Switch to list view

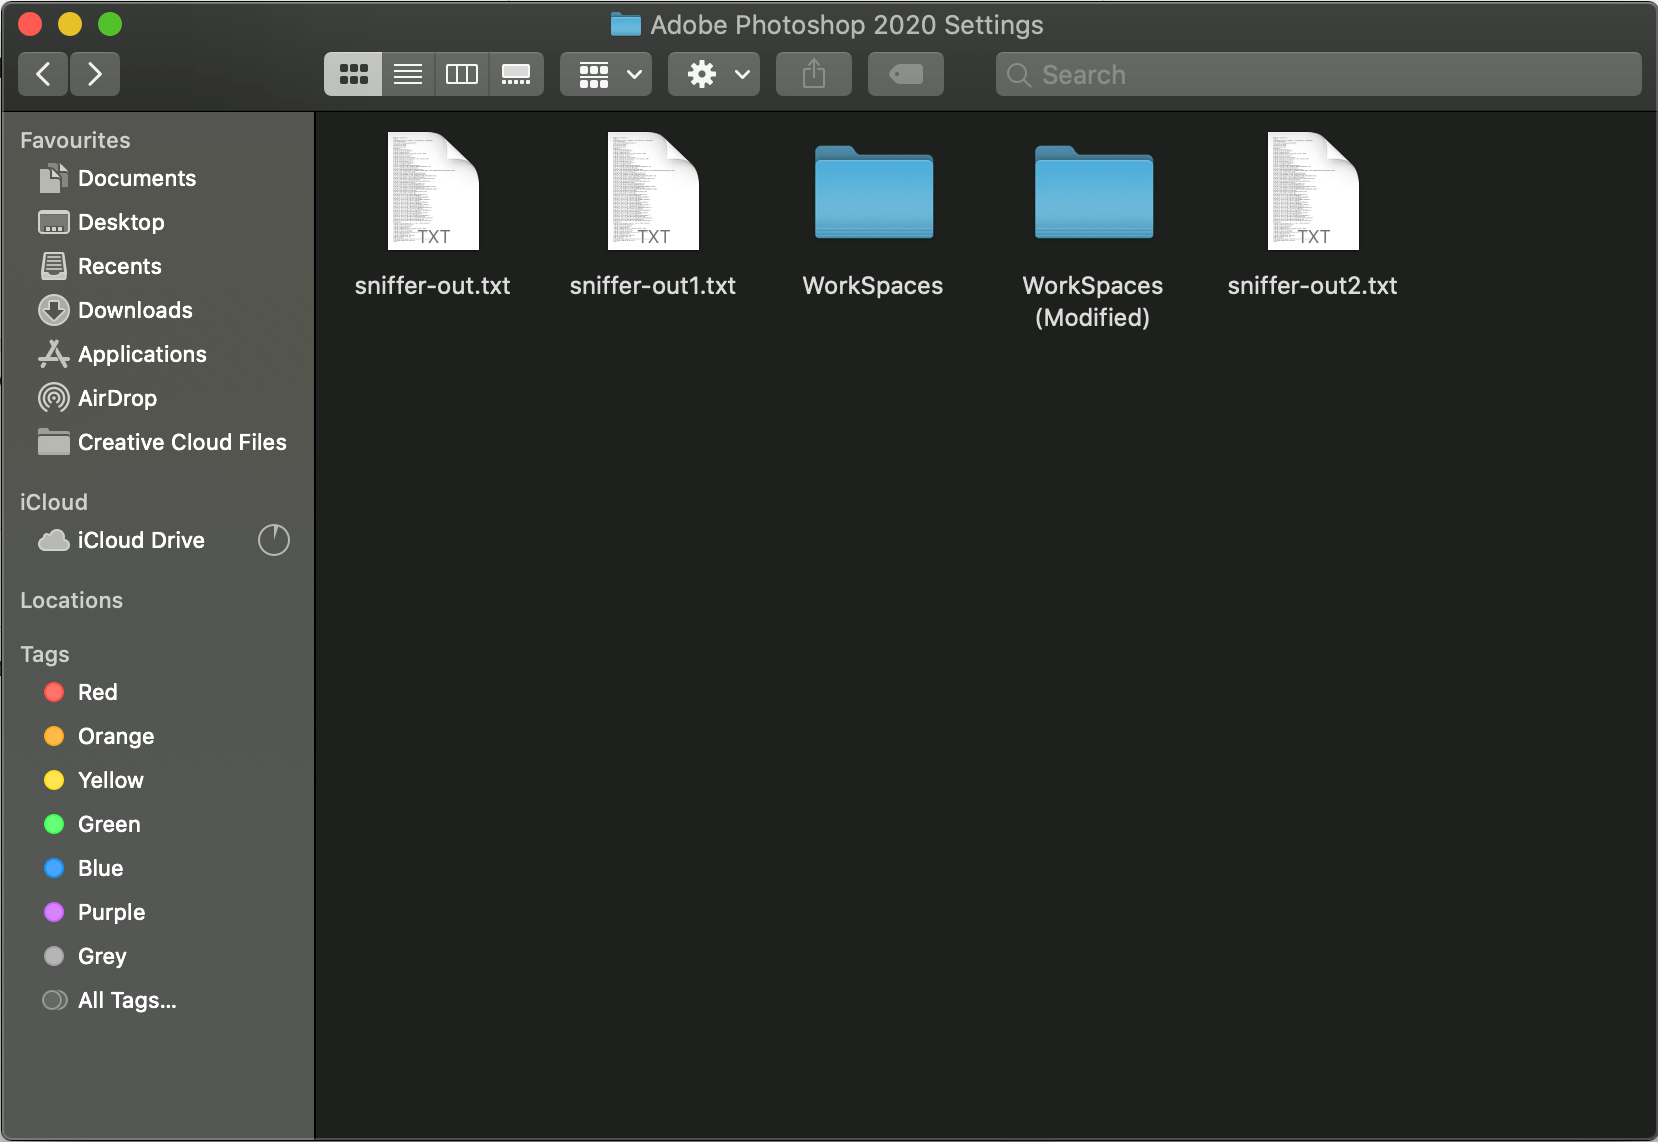408,73
